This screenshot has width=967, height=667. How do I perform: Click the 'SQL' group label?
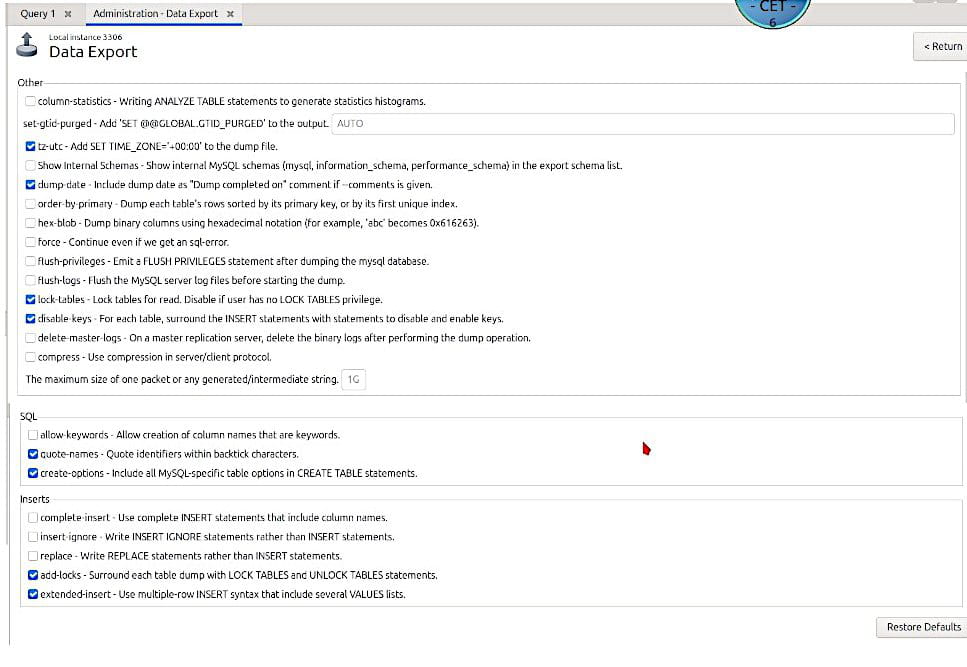point(28,416)
